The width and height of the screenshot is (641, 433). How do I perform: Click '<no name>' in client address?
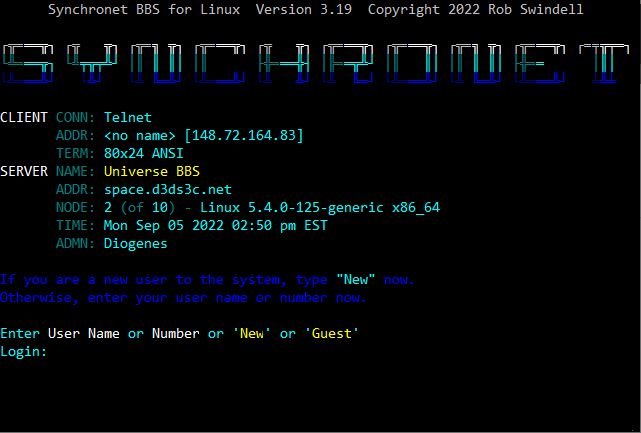pos(139,136)
